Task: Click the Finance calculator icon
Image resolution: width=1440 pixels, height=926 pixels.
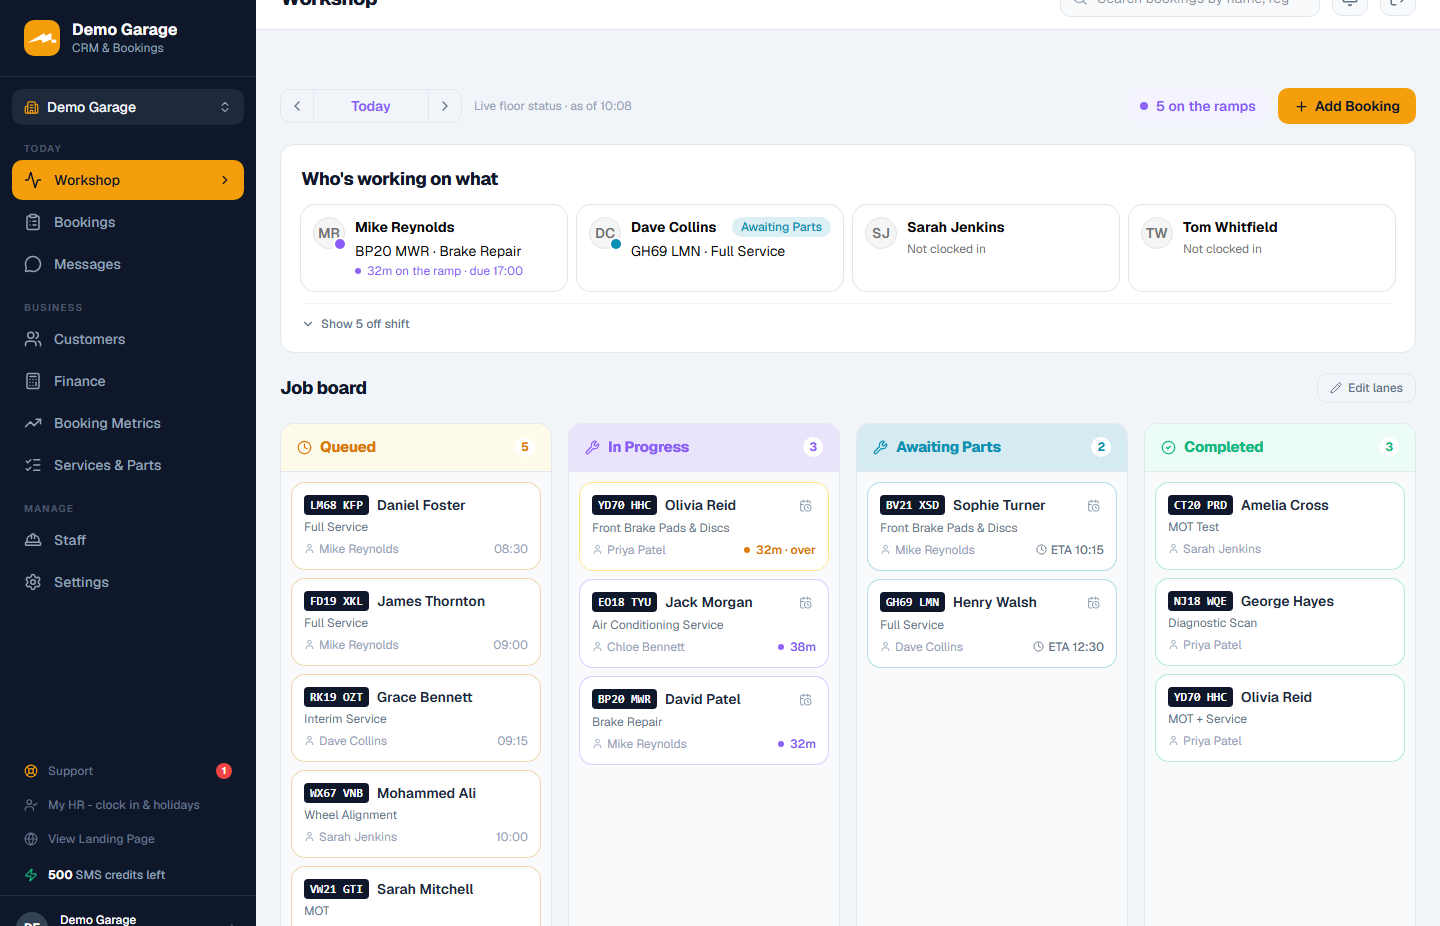Action: pyautogui.click(x=33, y=381)
